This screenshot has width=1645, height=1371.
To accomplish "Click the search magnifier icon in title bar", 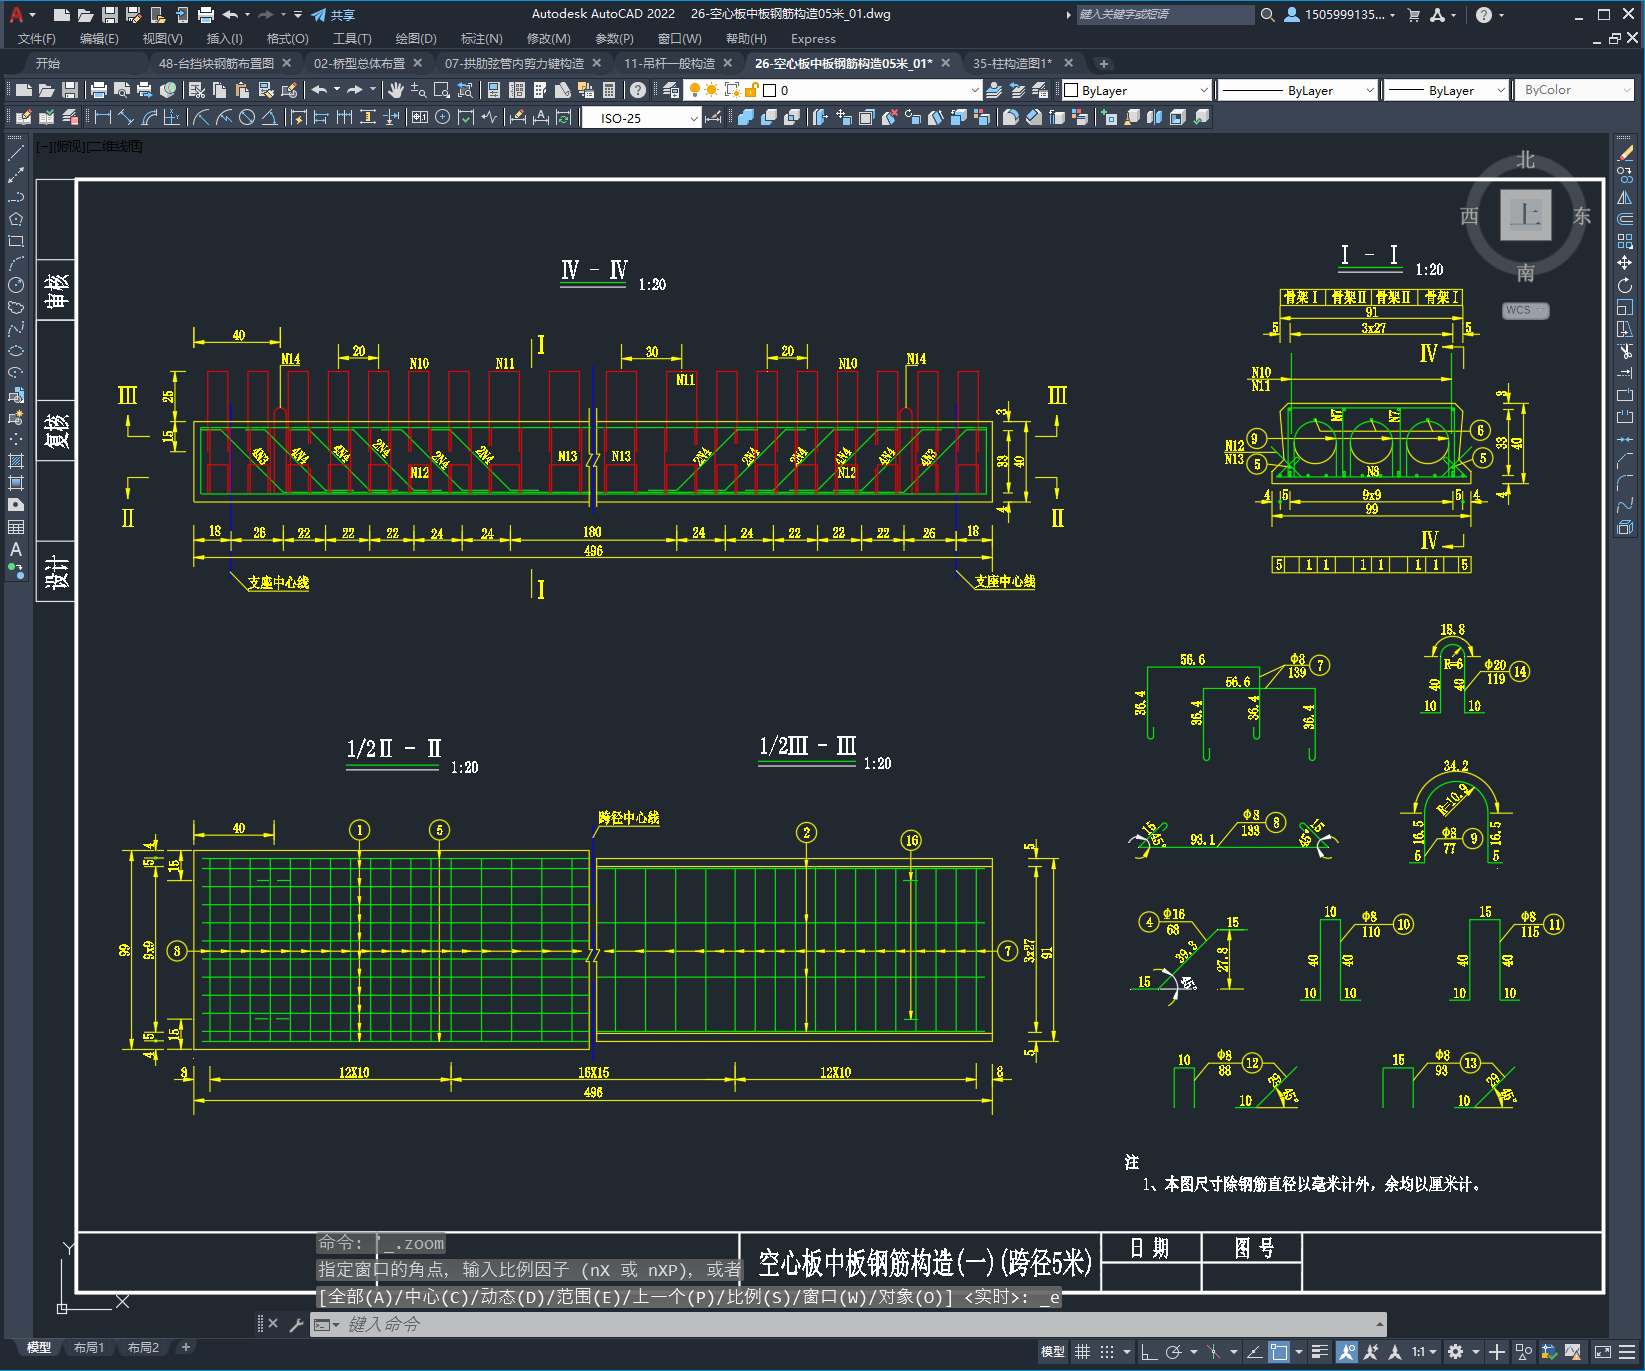I will tap(1268, 14).
